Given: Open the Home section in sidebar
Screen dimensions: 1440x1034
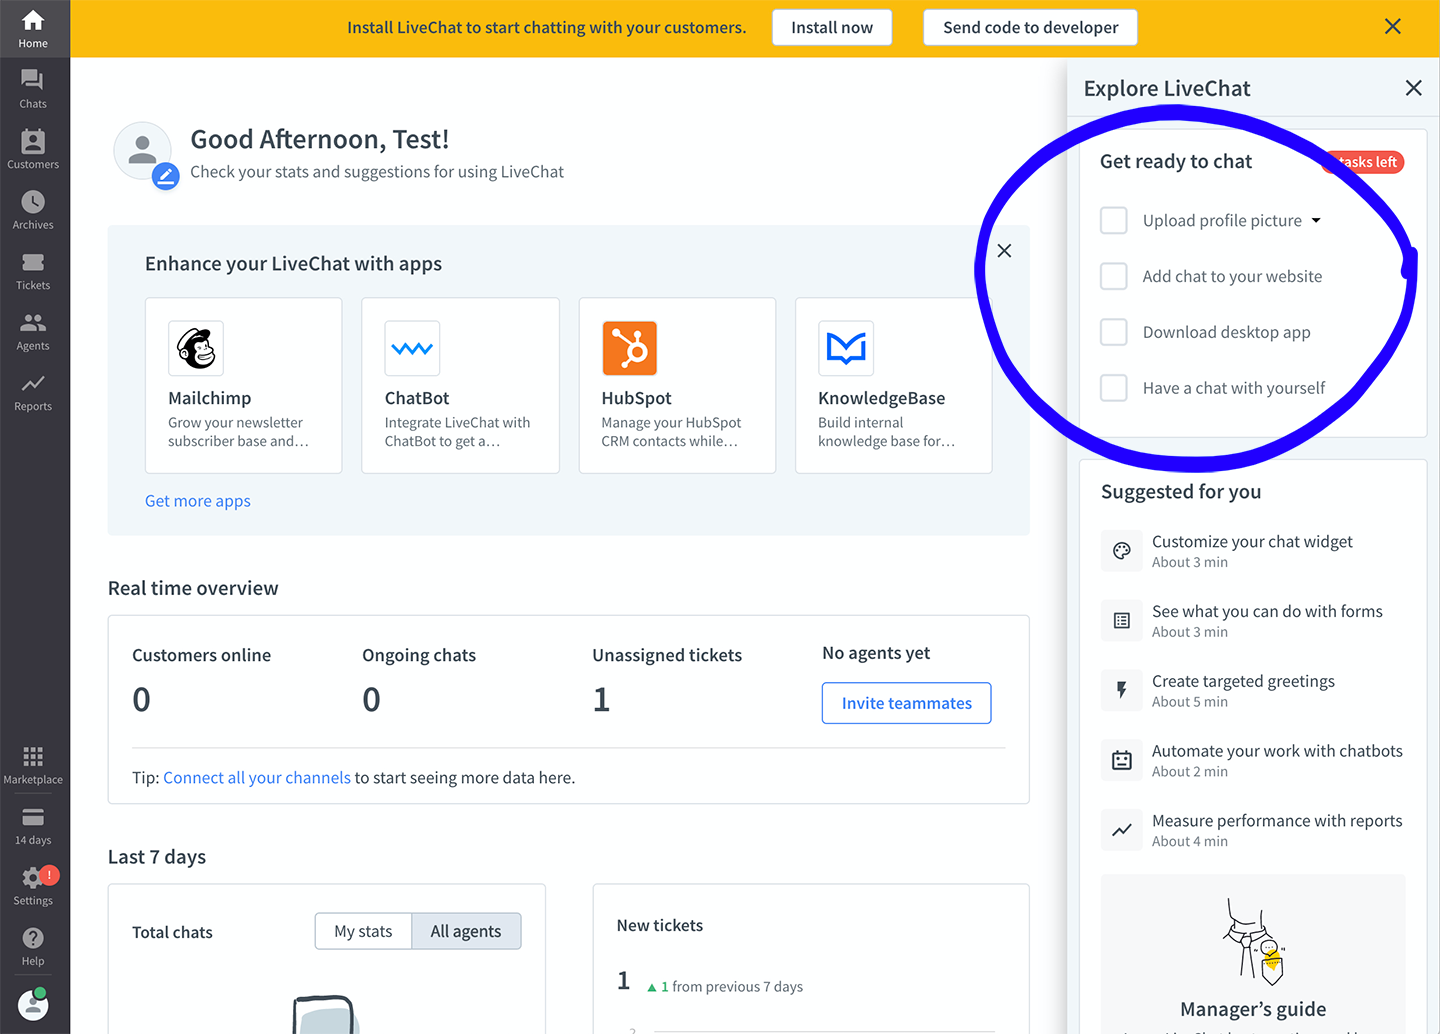Looking at the screenshot, I should click(x=33, y=29).
